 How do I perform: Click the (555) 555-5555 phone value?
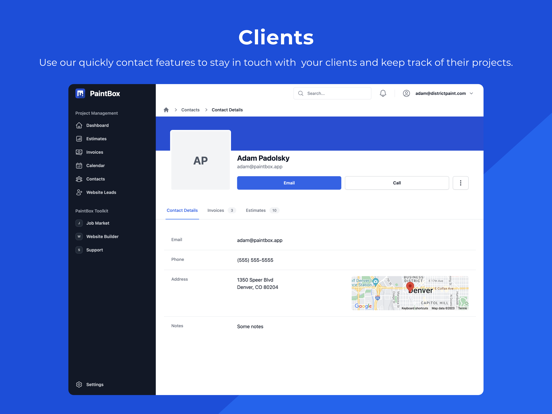255,260
